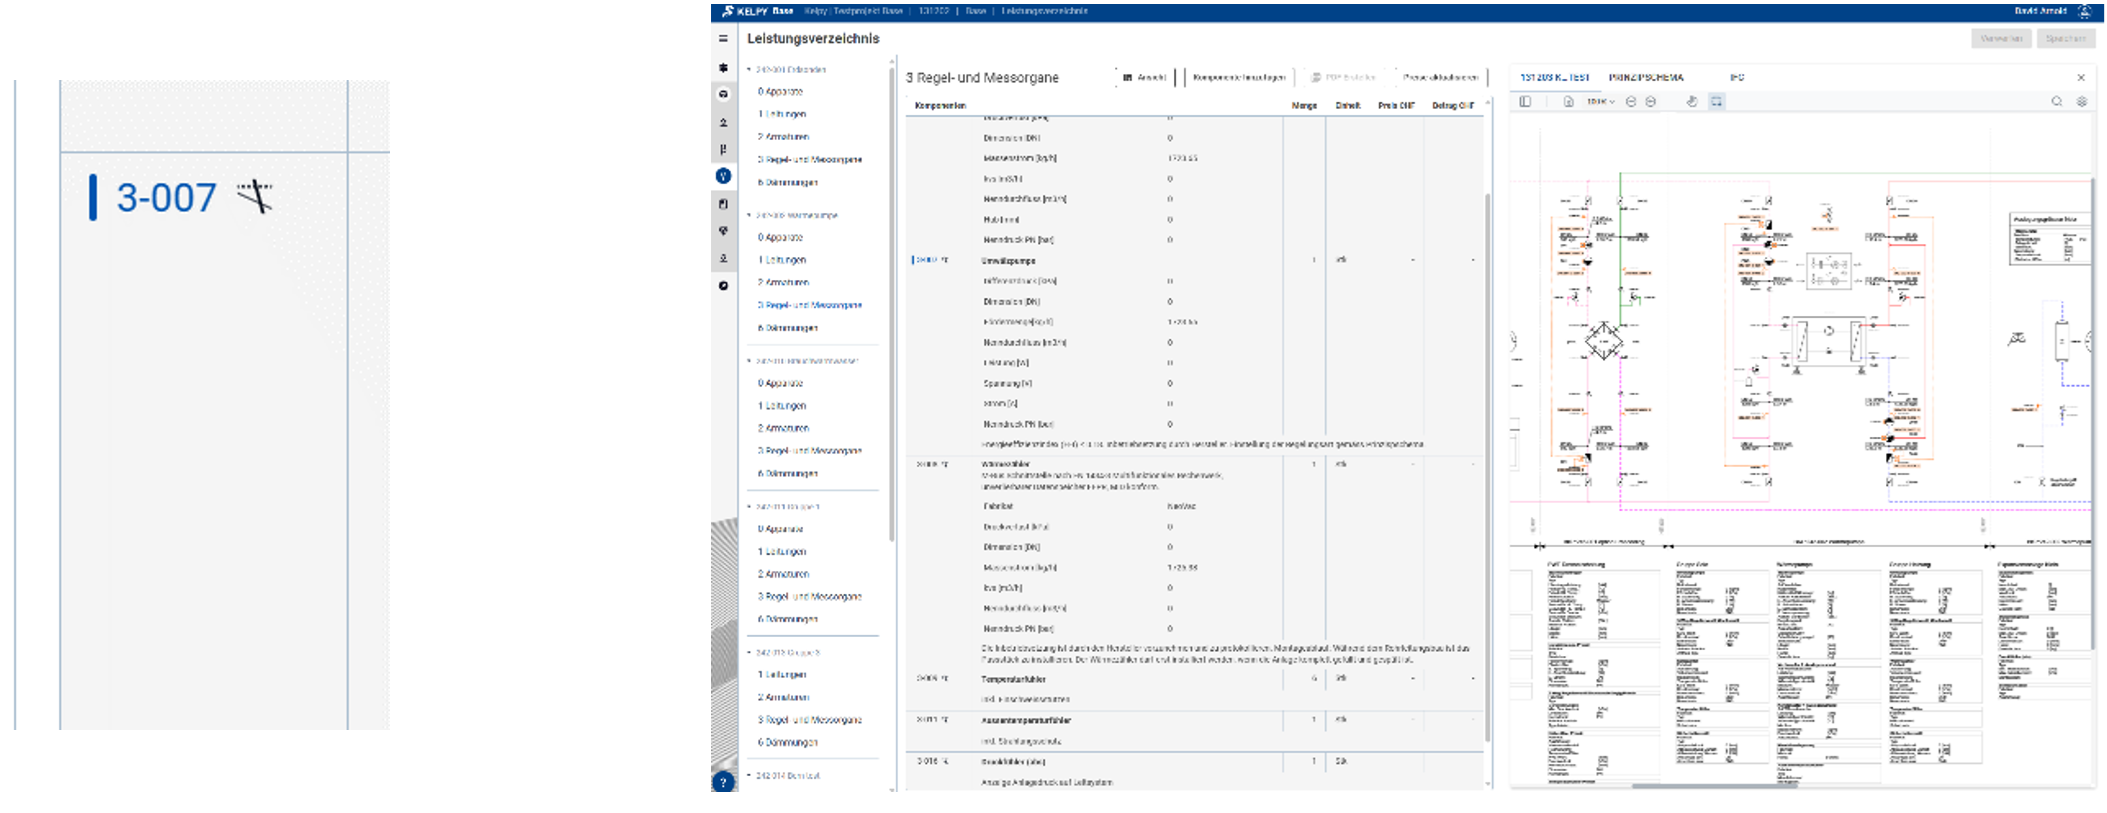Activate the area selection tool in viewer

pos(1716,102)
